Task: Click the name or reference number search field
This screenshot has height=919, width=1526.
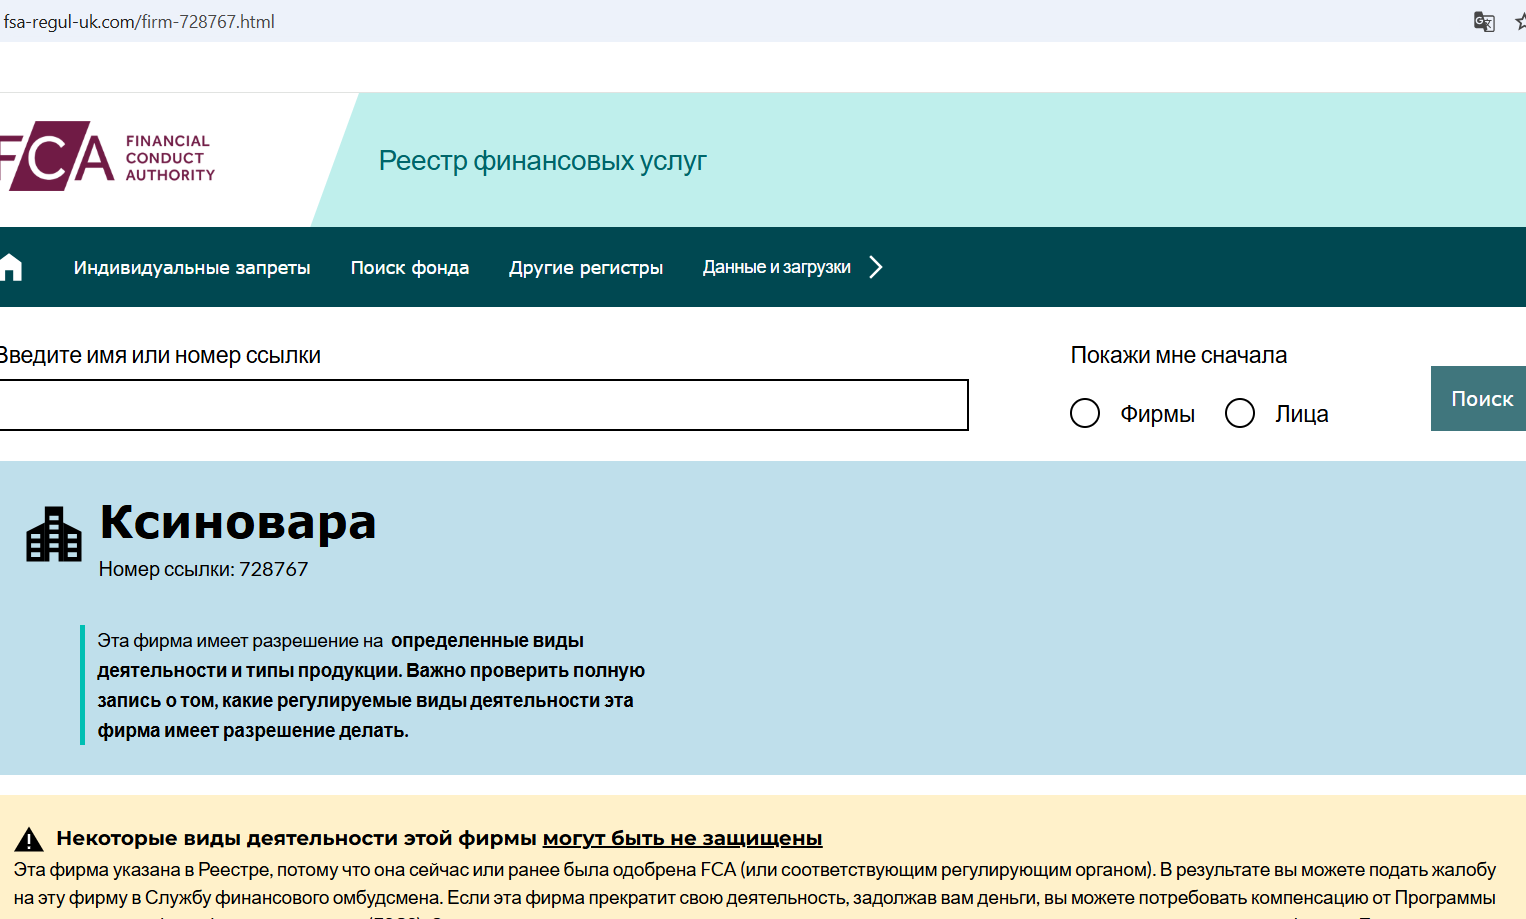Action: click(x=483, y=405)
